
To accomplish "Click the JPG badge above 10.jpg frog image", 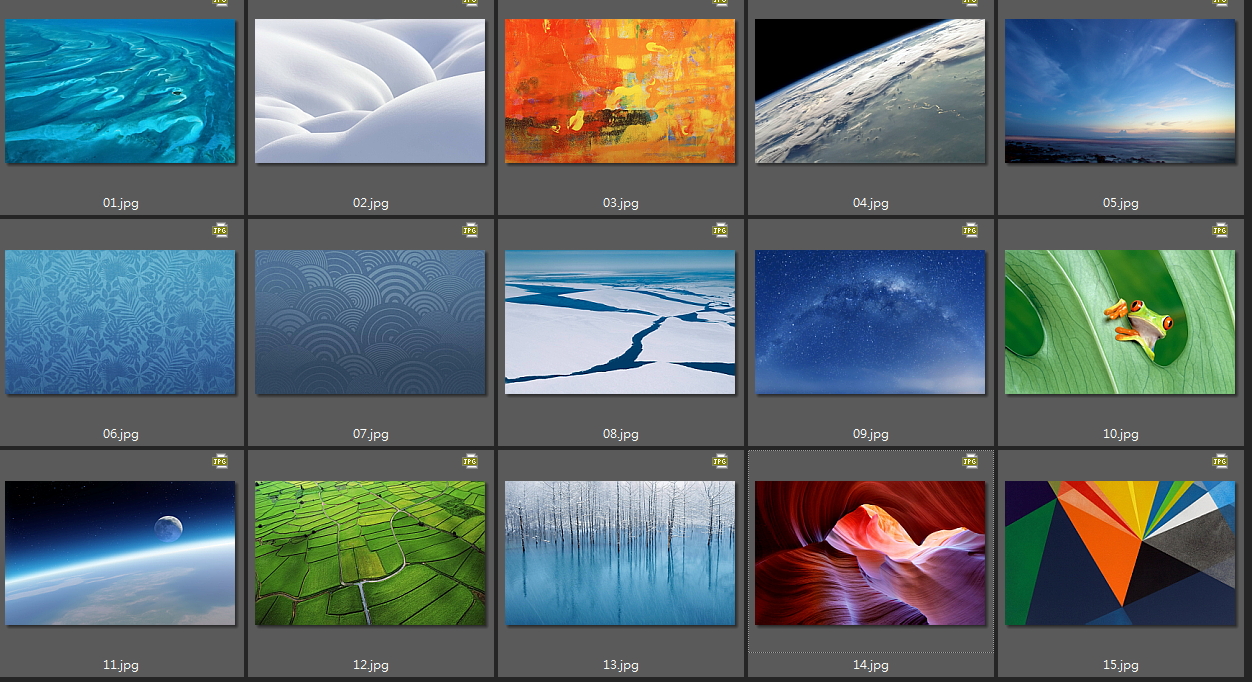I will pos(1220,230).
